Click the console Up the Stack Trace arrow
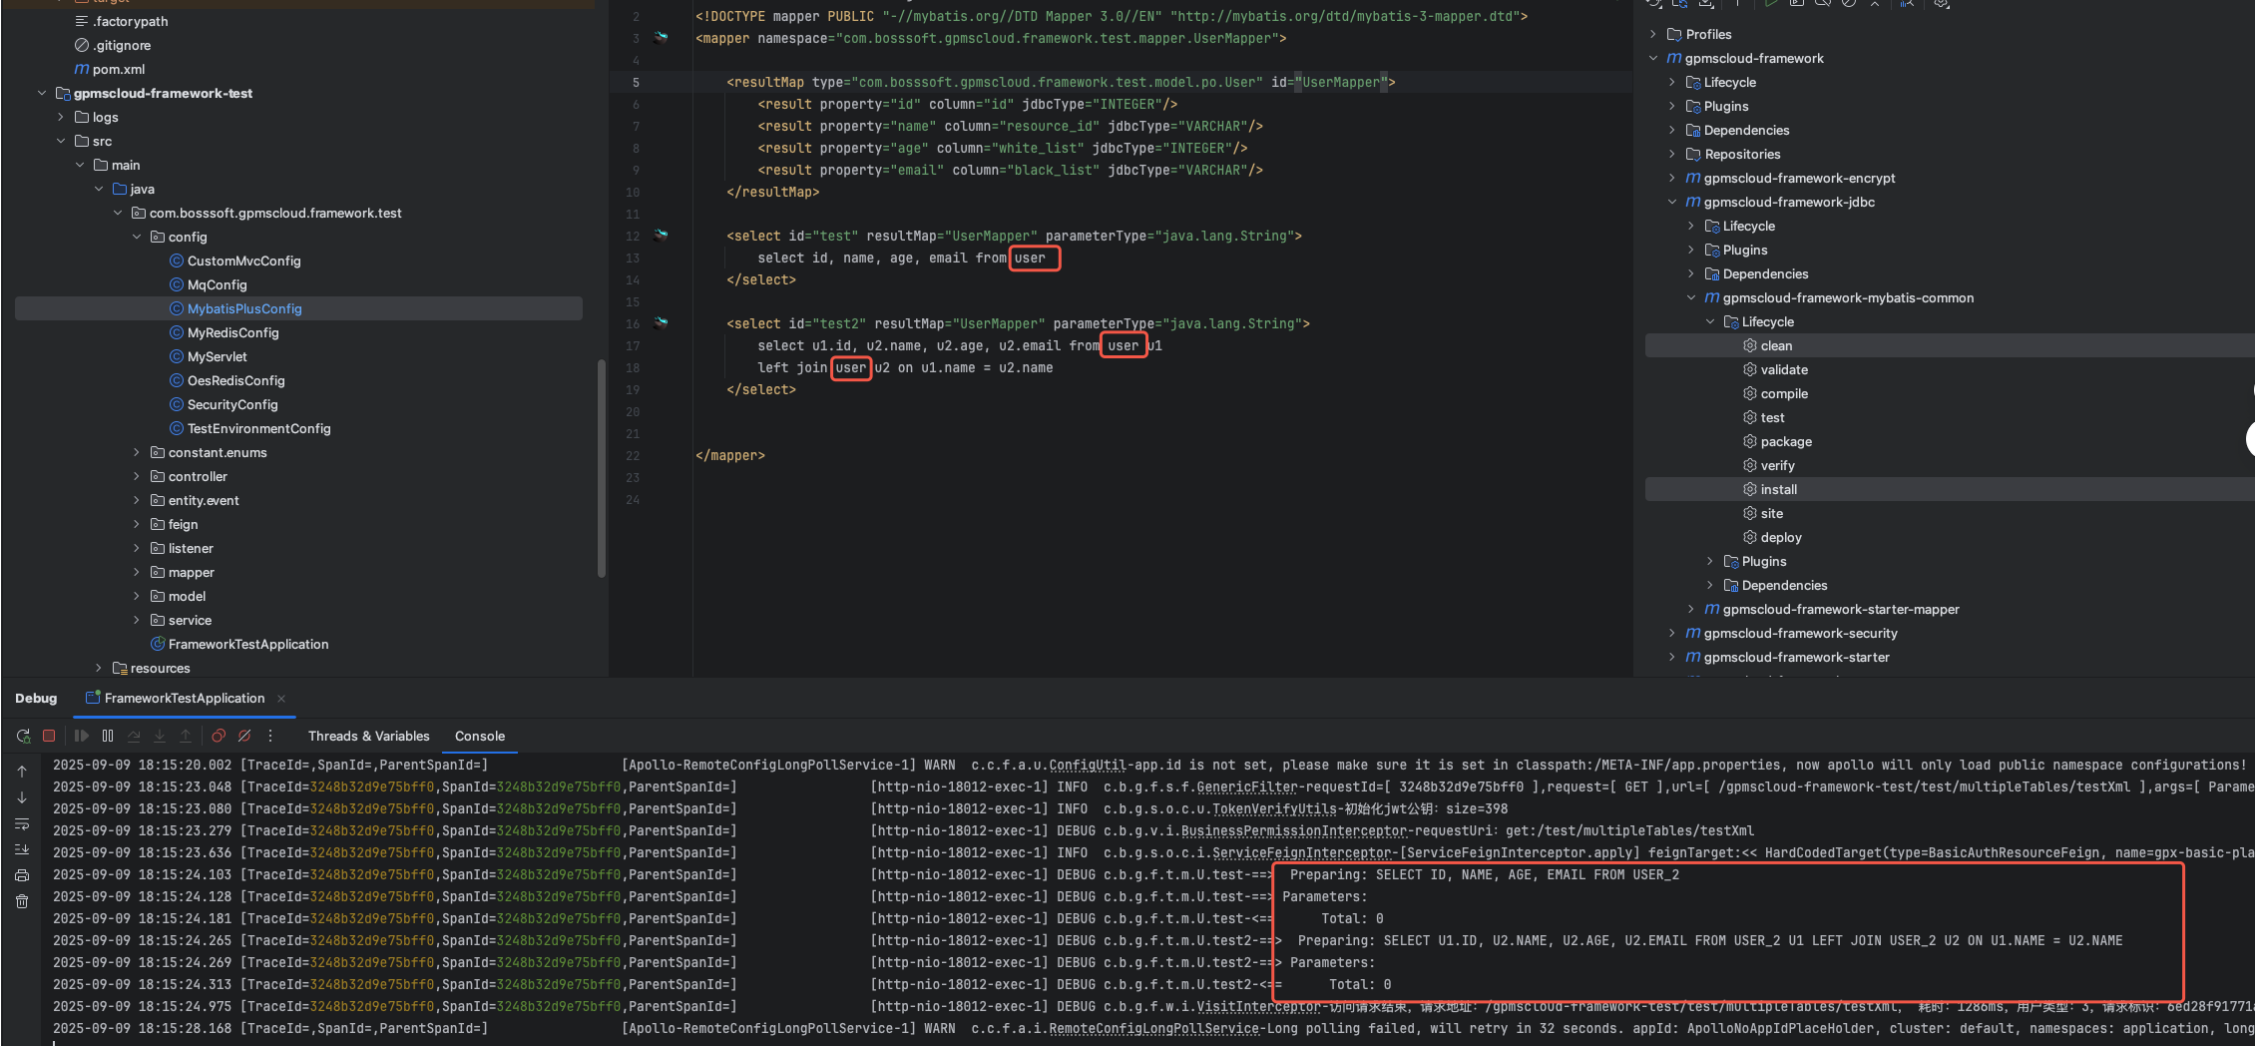The width and height of the screenshot is (2255, 1046). tap(22, 771)
